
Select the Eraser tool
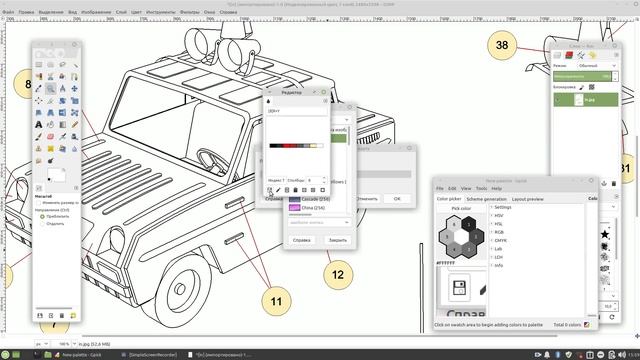[51, 136]
